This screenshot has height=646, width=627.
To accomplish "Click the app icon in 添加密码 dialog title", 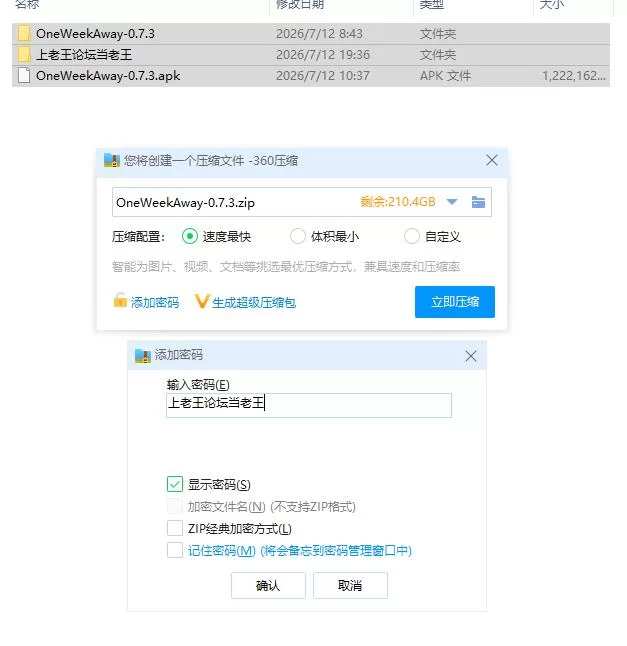I will tap(143, 356).
